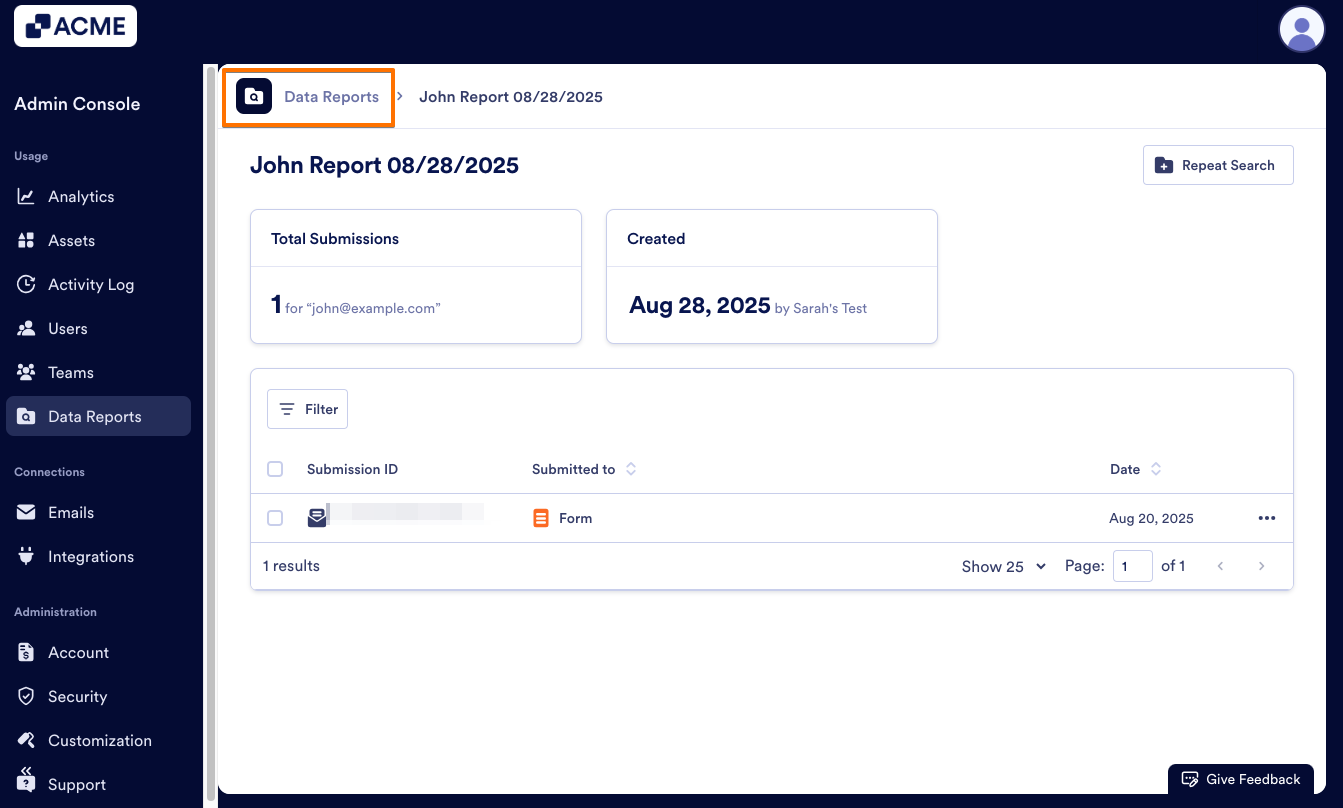Click the ACME logo
This screenshot has width=1343, height=808.
[x=75, y=26]
